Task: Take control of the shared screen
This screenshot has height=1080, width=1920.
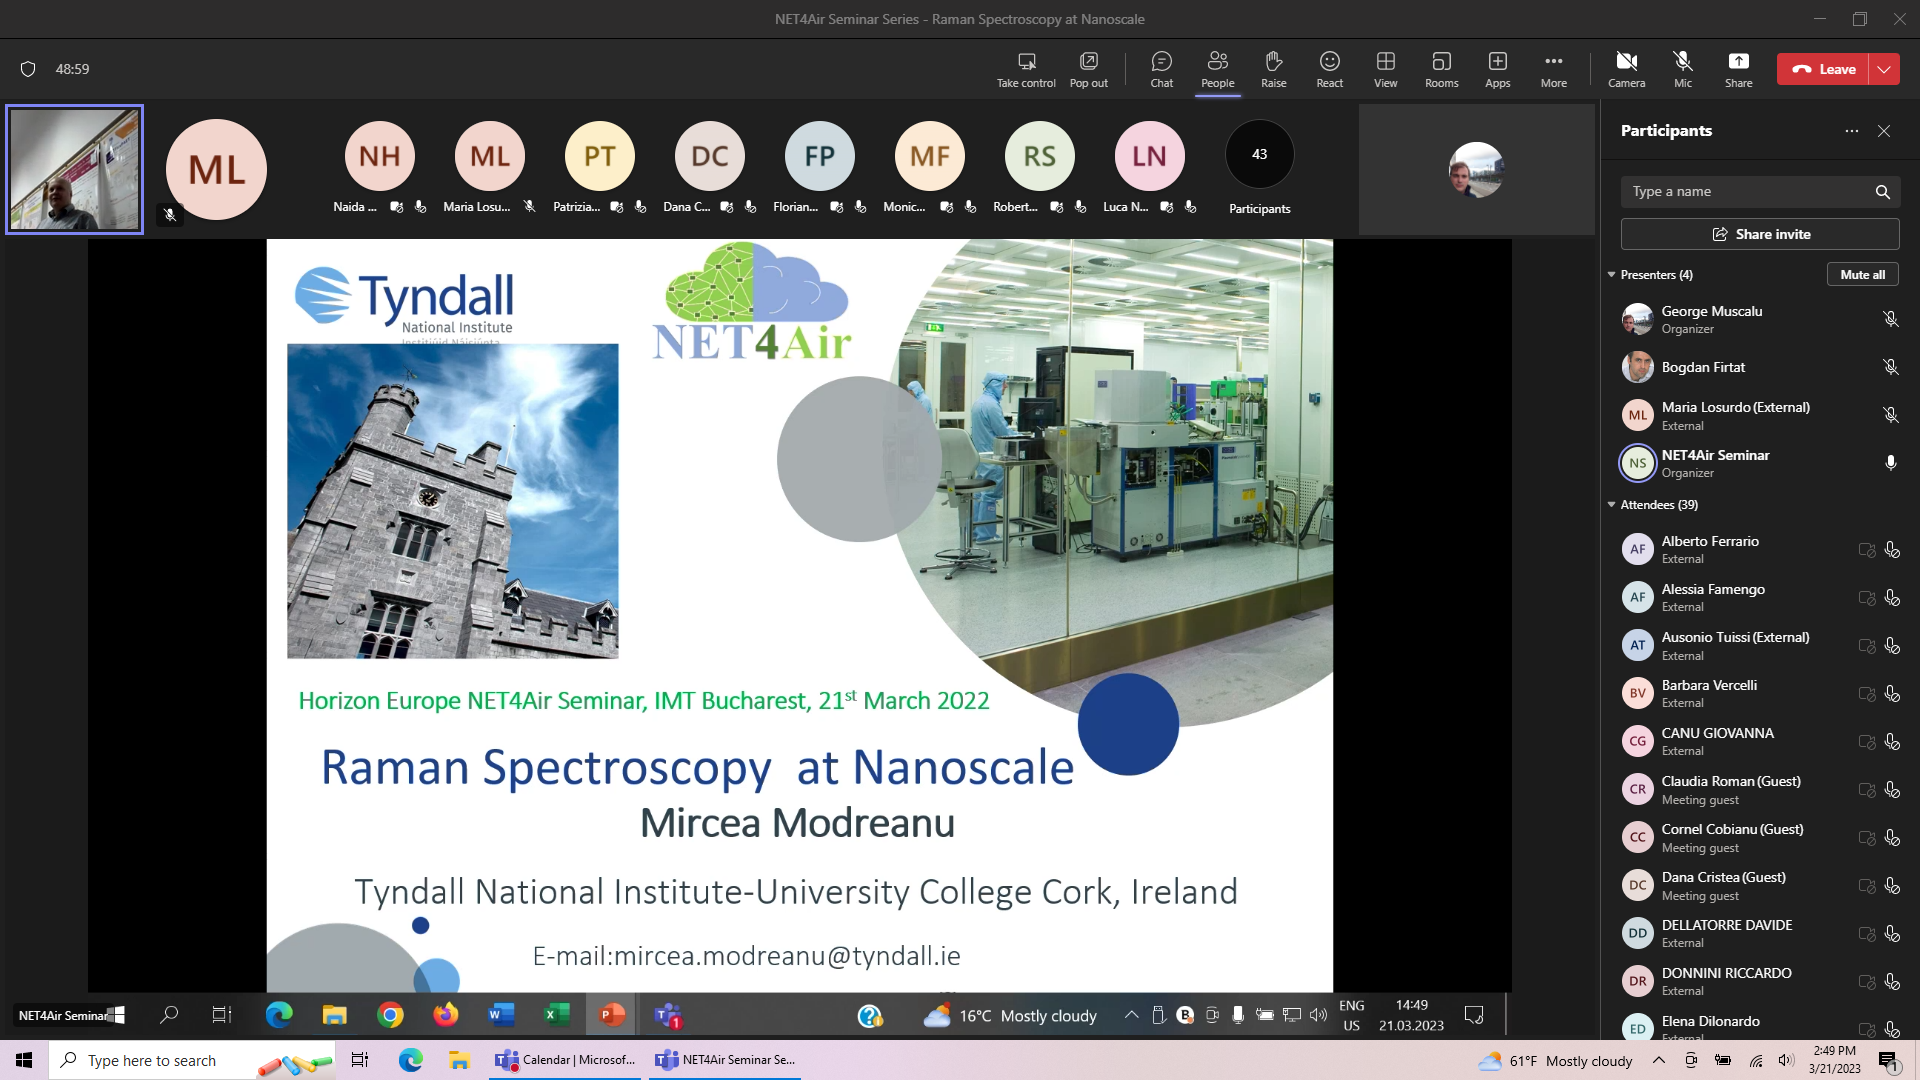Action: point(1024,68)
